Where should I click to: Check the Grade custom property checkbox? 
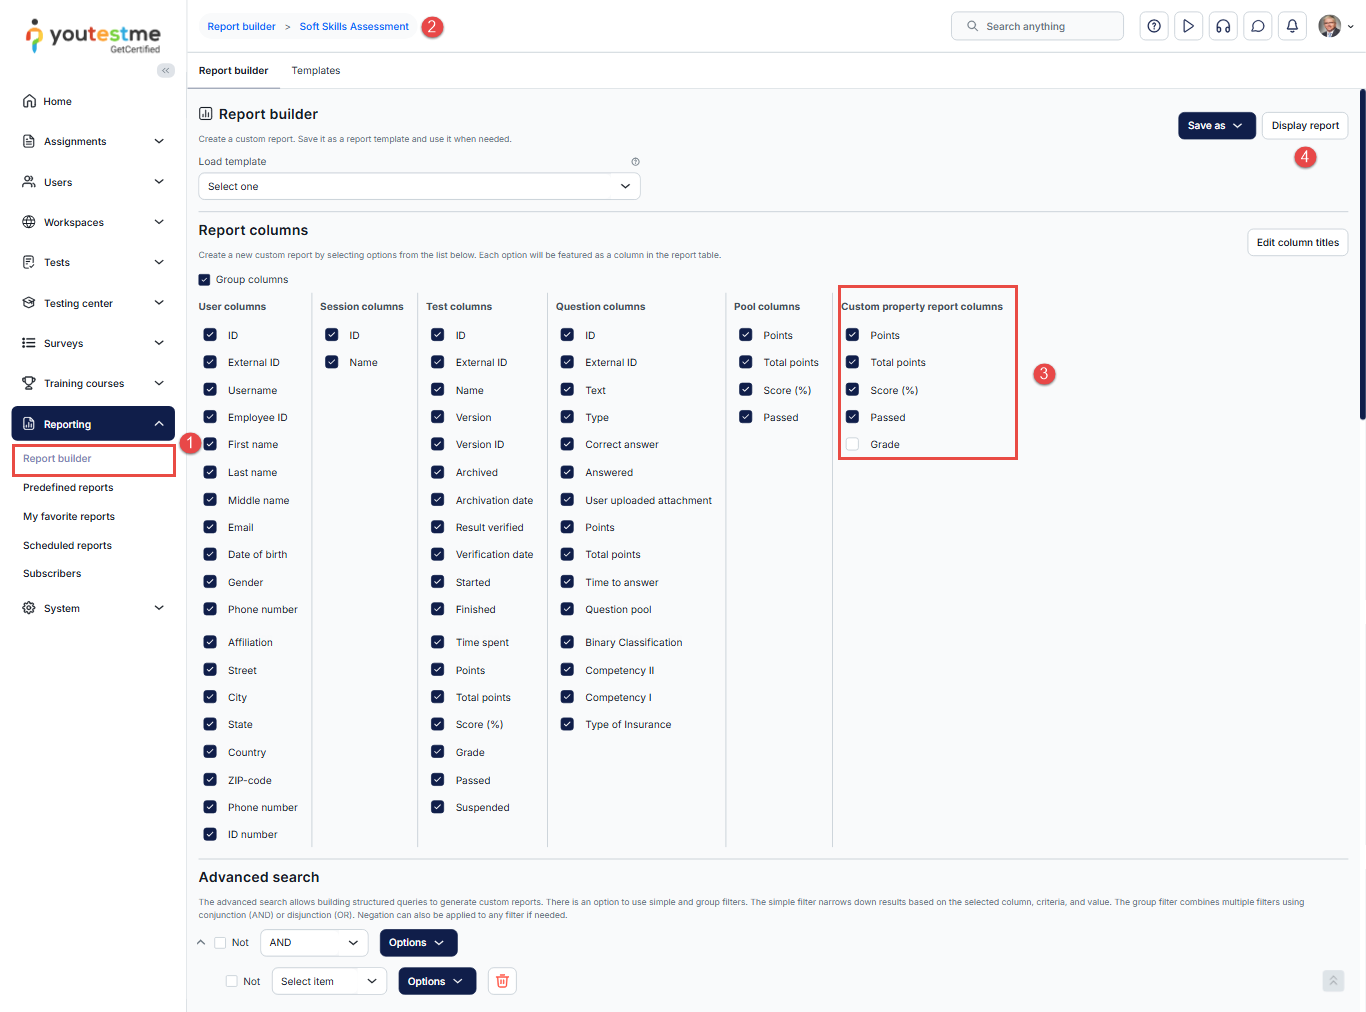[x=853, y=445]
